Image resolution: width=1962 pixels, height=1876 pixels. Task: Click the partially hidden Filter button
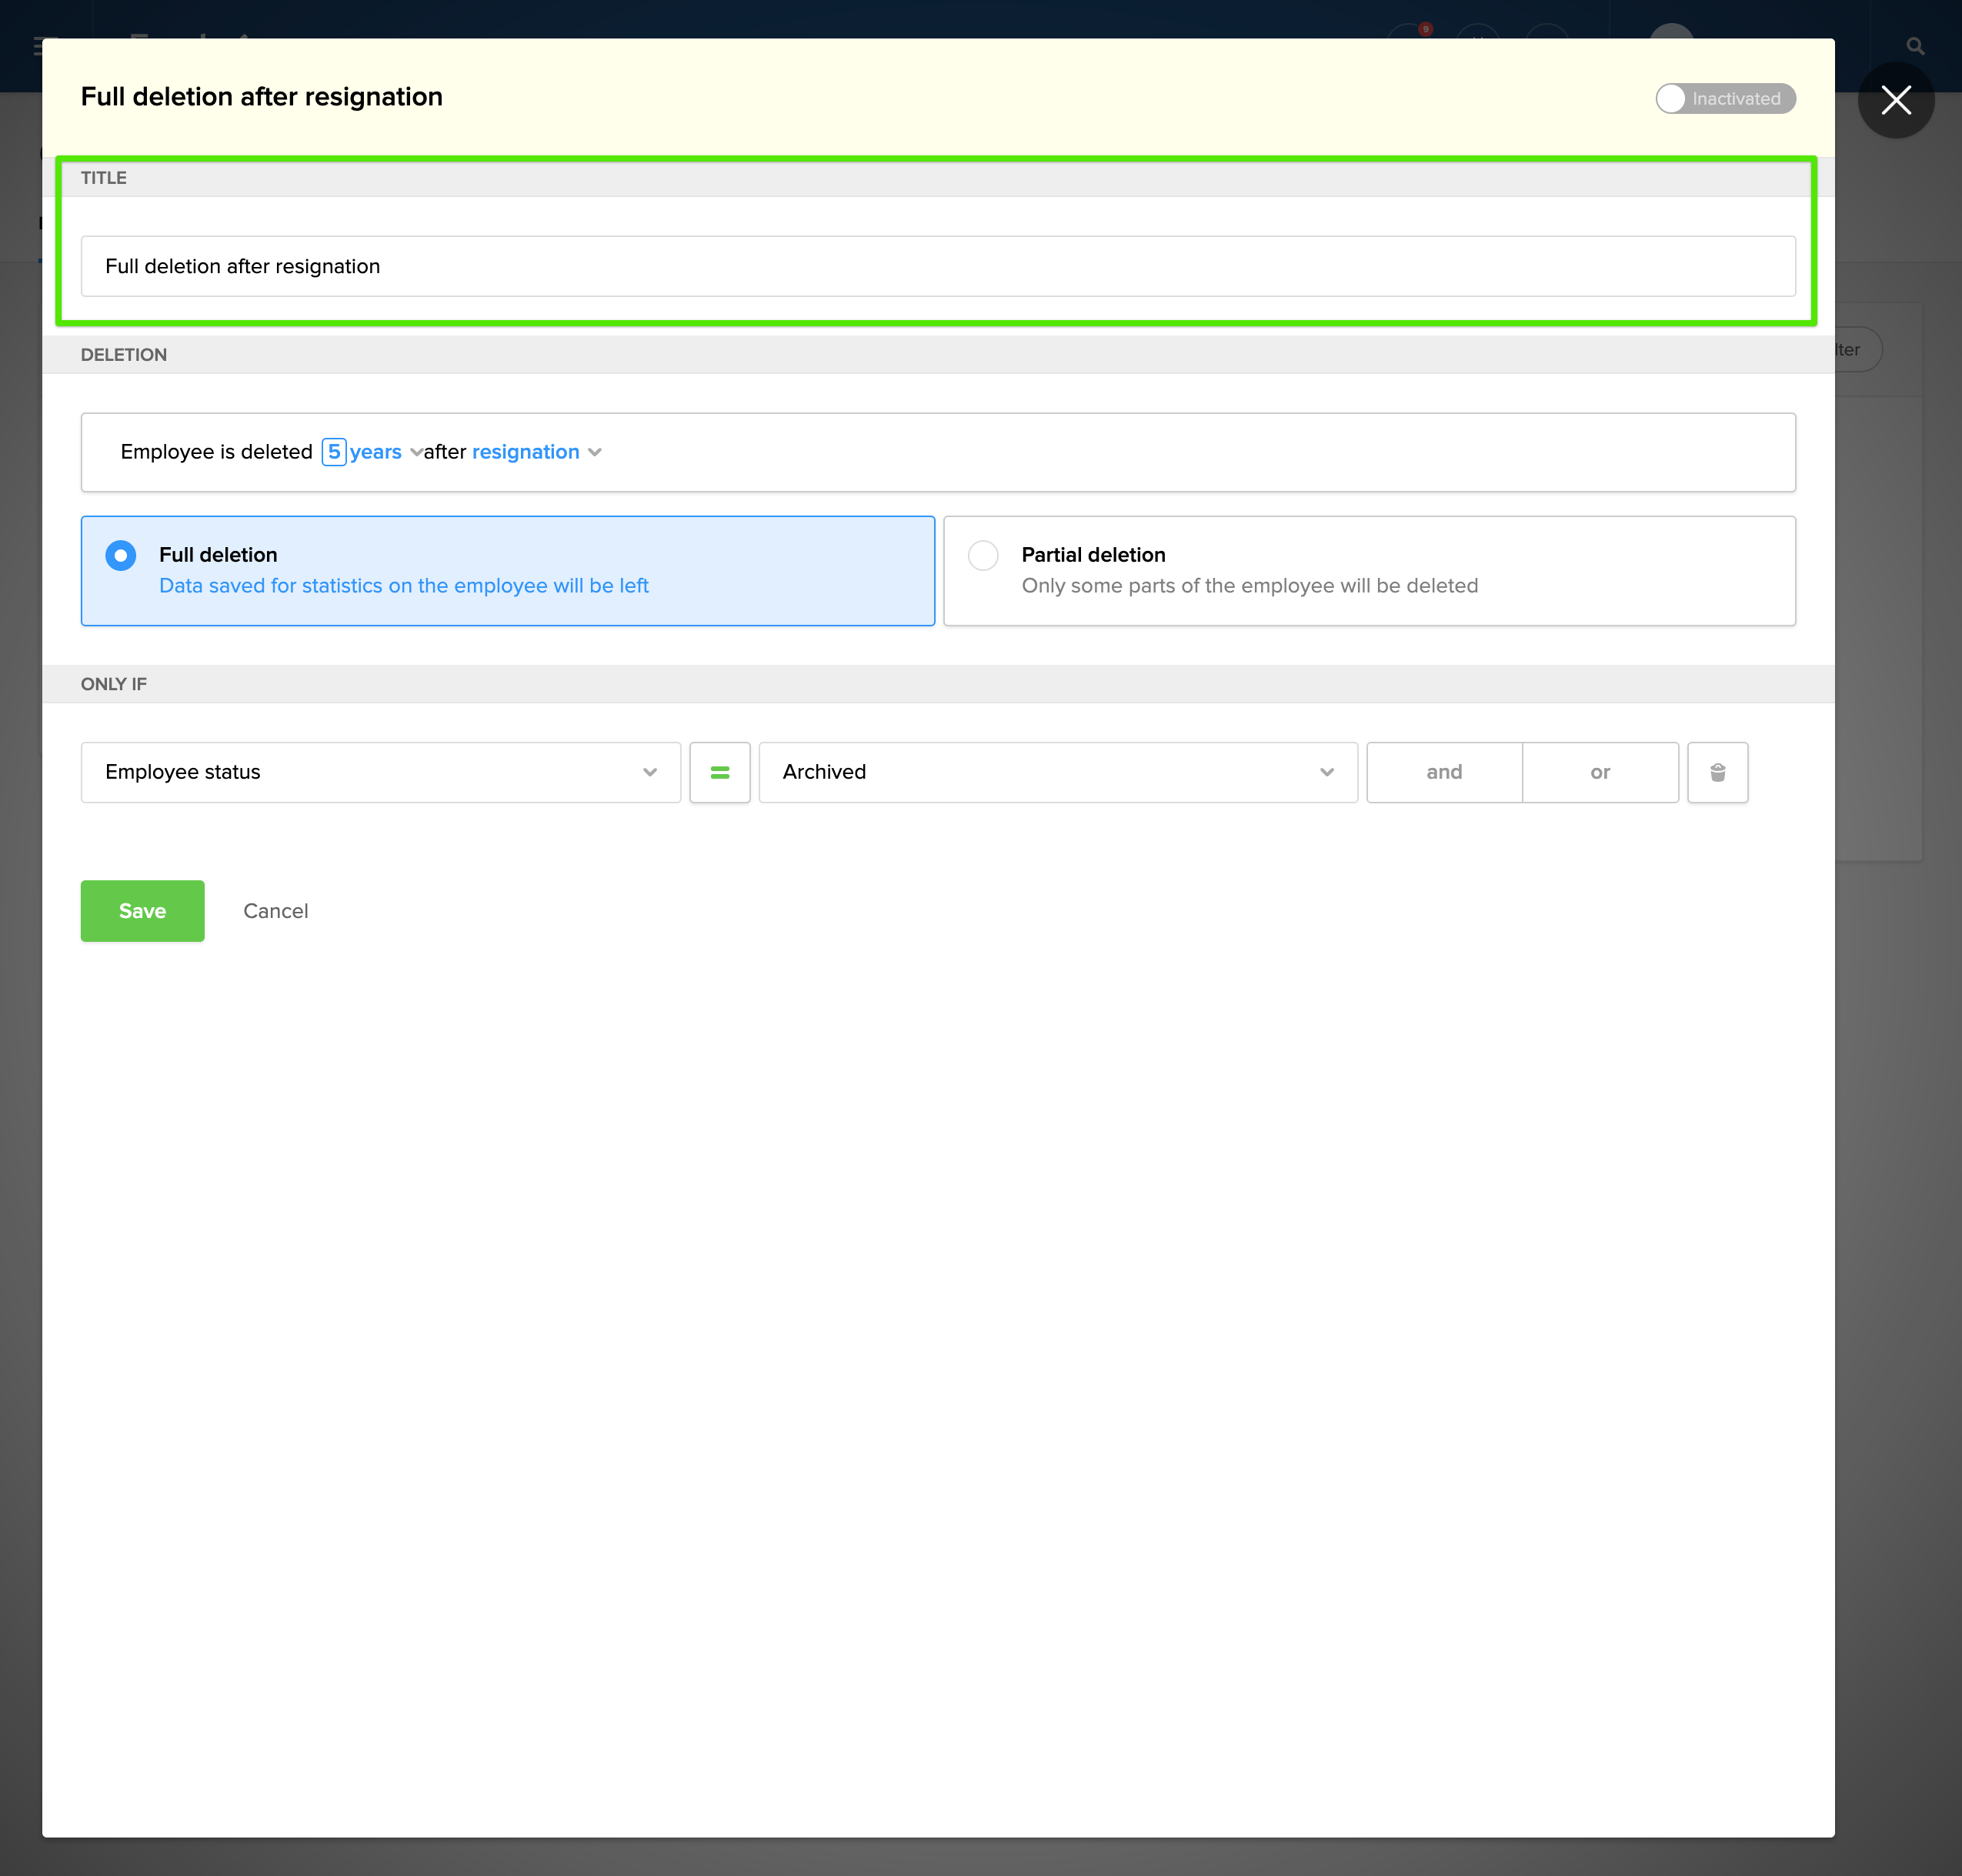[x=1857, y=350]
